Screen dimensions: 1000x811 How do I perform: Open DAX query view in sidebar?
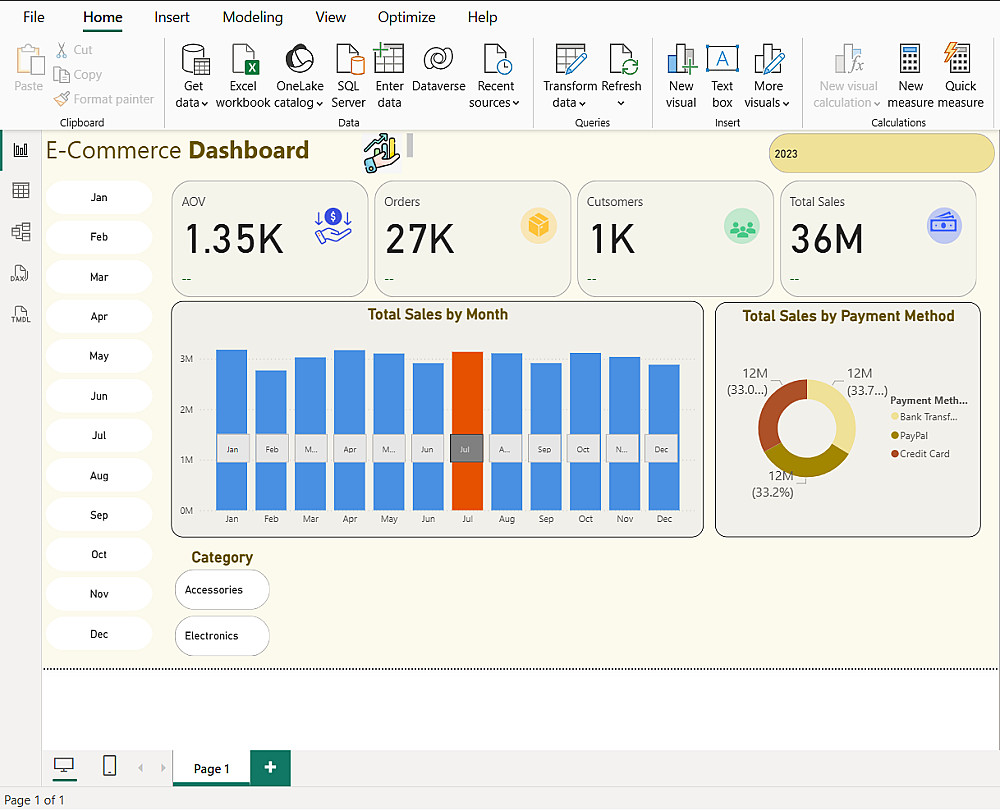pyautogui.click(x=20, y=274)
